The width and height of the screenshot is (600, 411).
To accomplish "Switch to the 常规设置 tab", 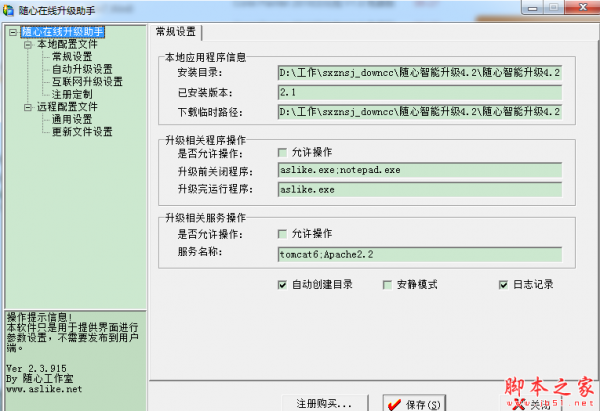I will pyautogui.click(x=176, y=32).
